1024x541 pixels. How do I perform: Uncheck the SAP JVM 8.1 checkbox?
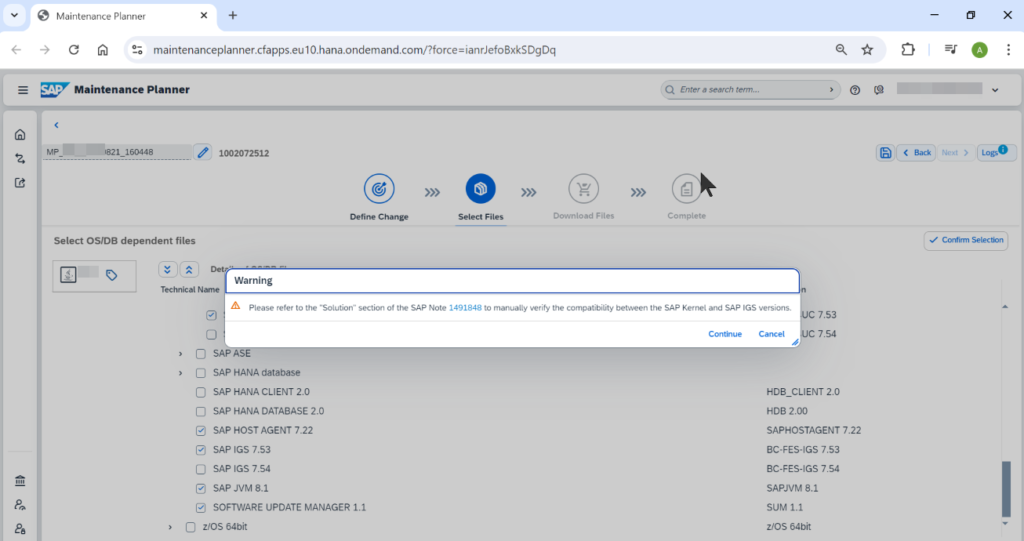tap(200, 488)
